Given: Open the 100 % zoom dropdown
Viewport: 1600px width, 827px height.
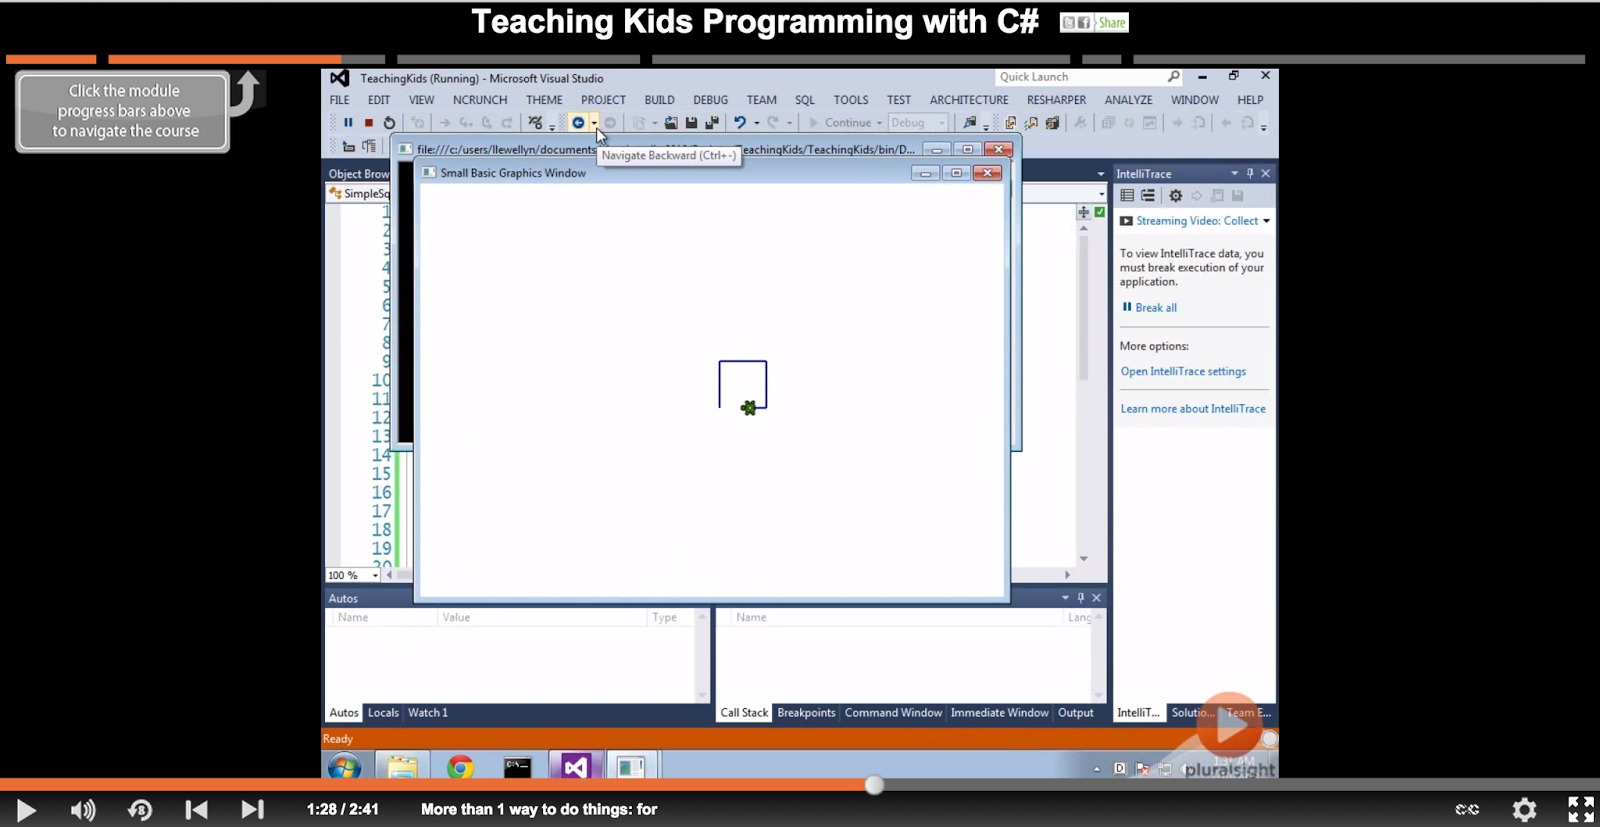Looking at the screenshot, I should 375,576.
